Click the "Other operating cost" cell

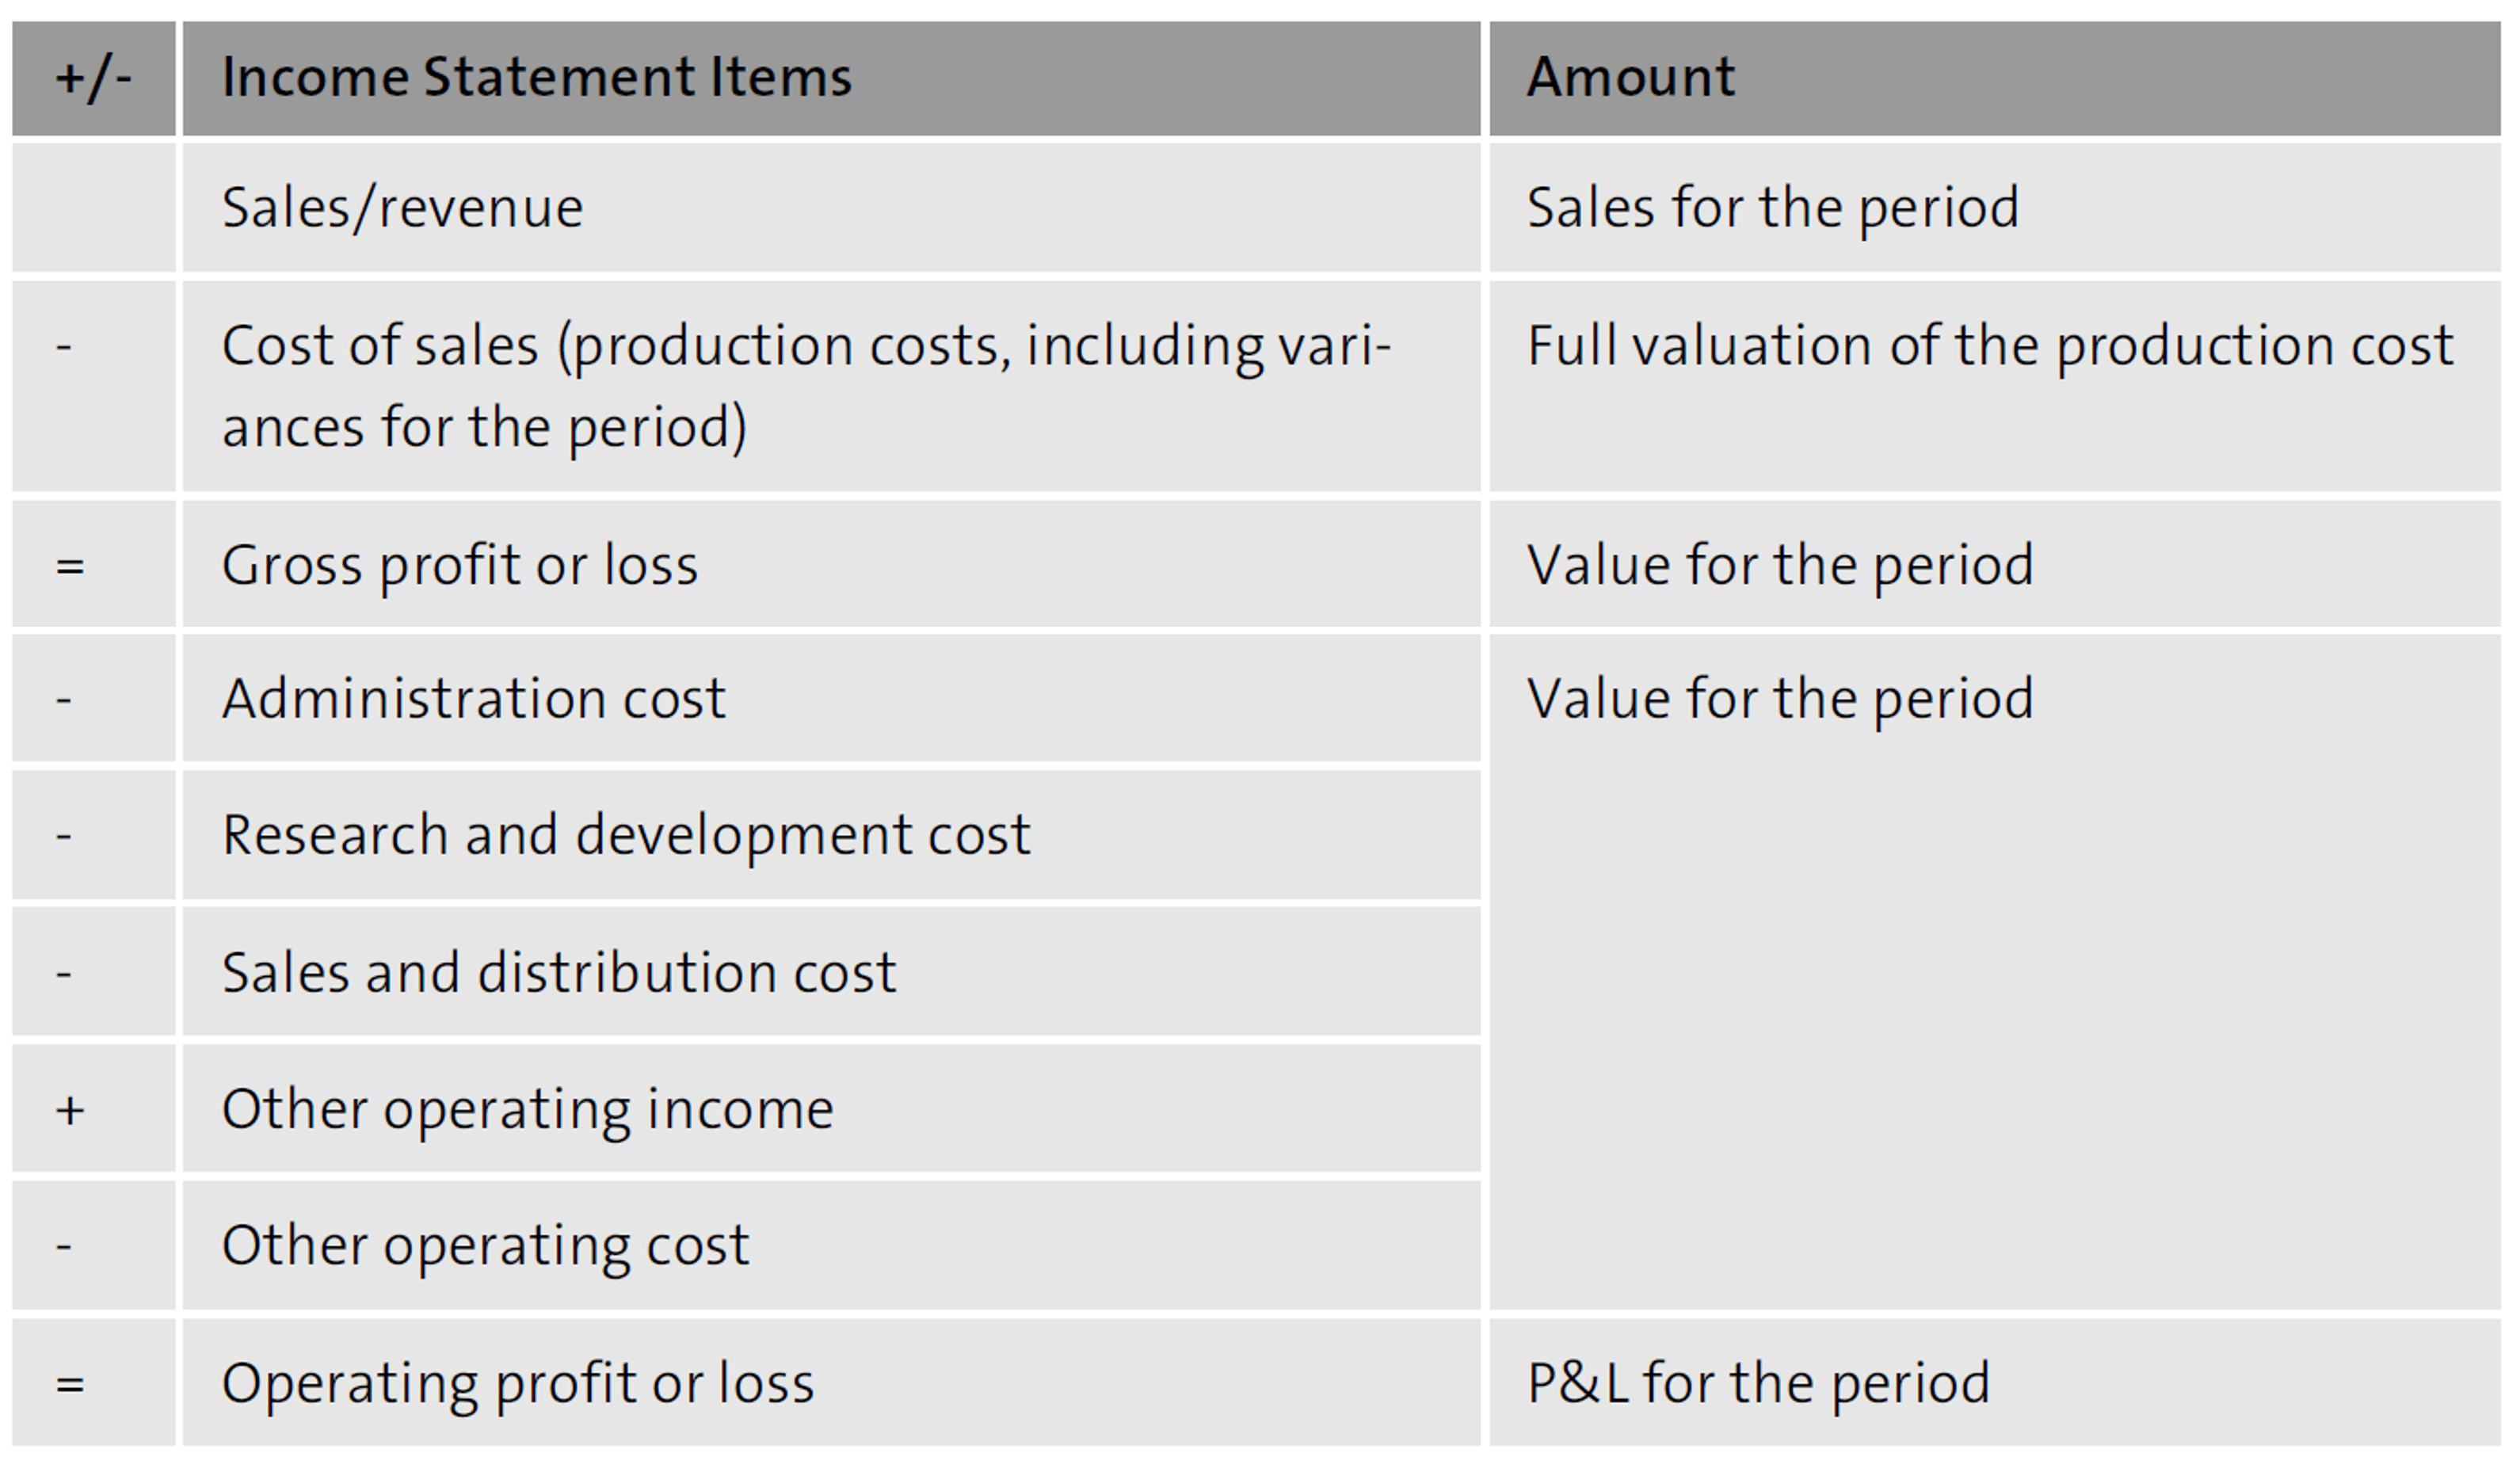[x=485, y=1246]
